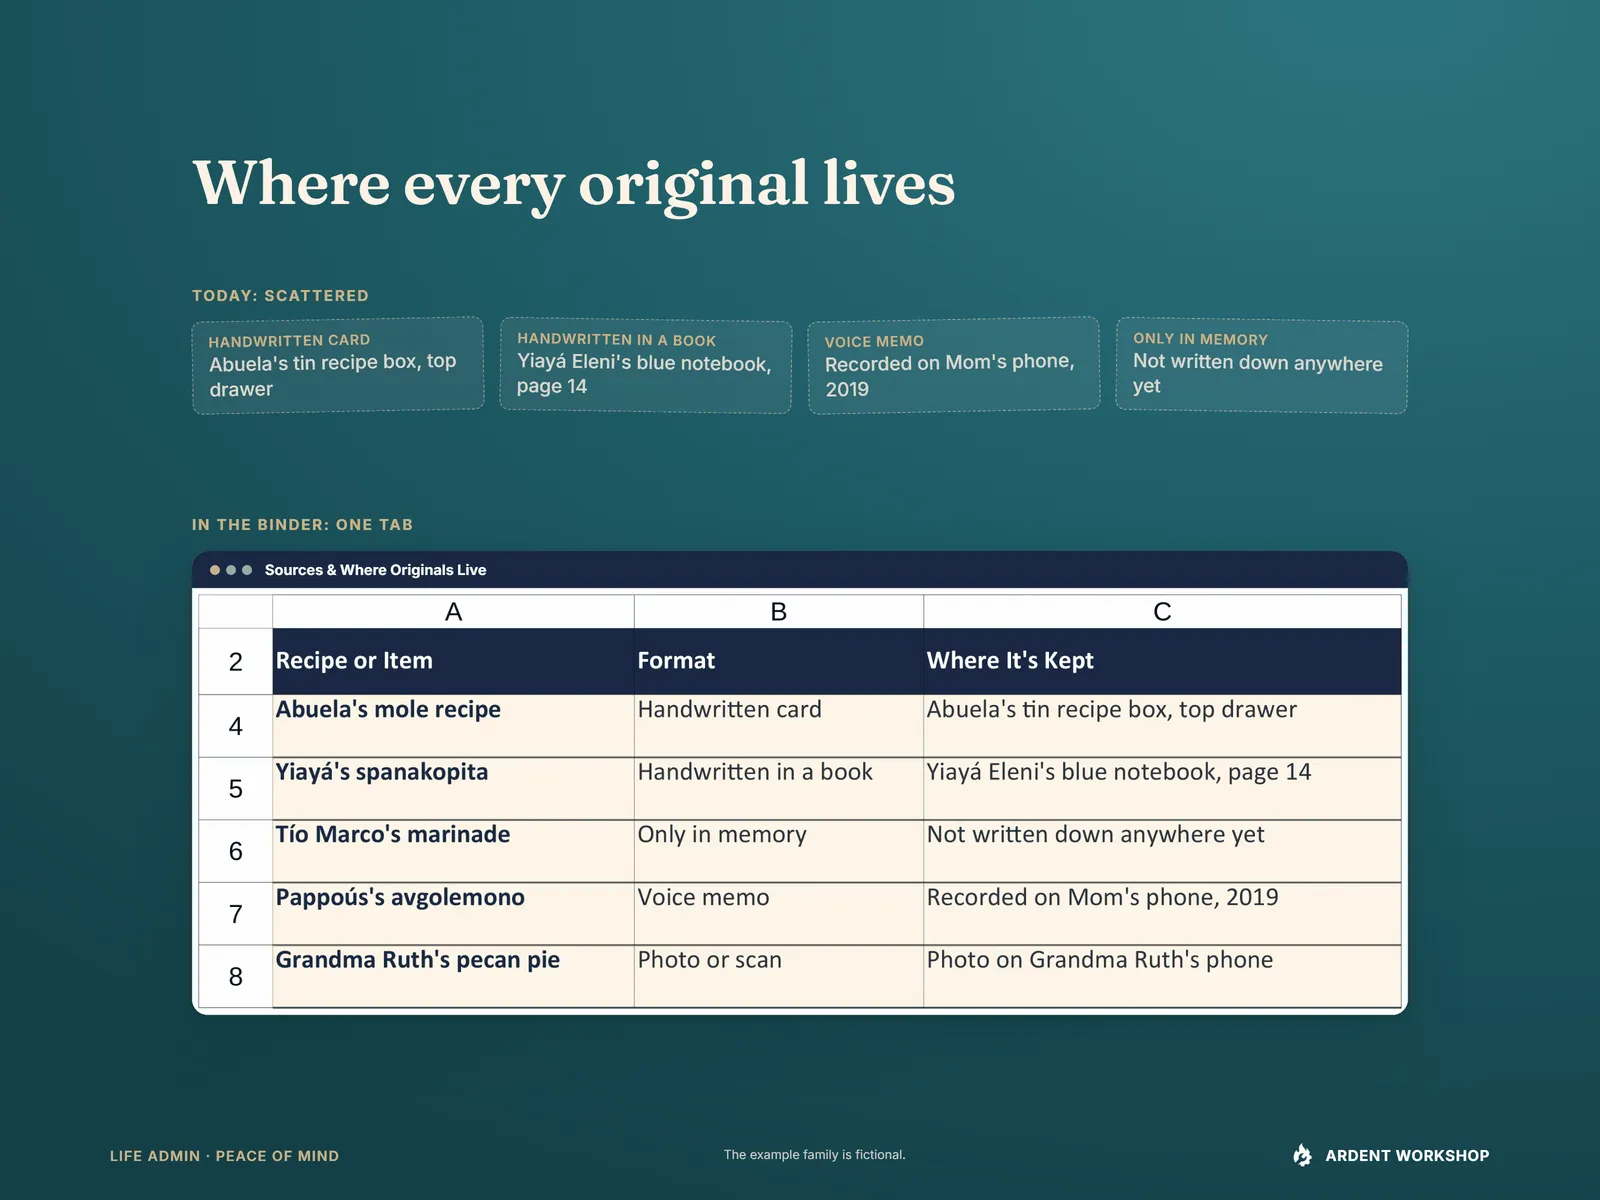Image resolution: width=1600 pixels, height=1200 pixels.
Task: Click the 'Sources & Where Originals Live' window title
Action: coord(375,570)
